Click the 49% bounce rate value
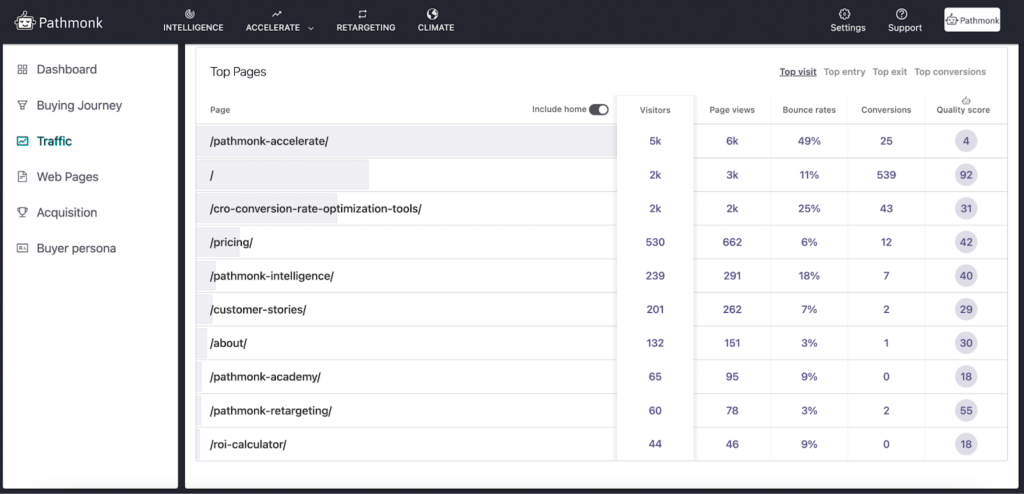This screenshot has height=494, width=1024. (x=809, y=141)
